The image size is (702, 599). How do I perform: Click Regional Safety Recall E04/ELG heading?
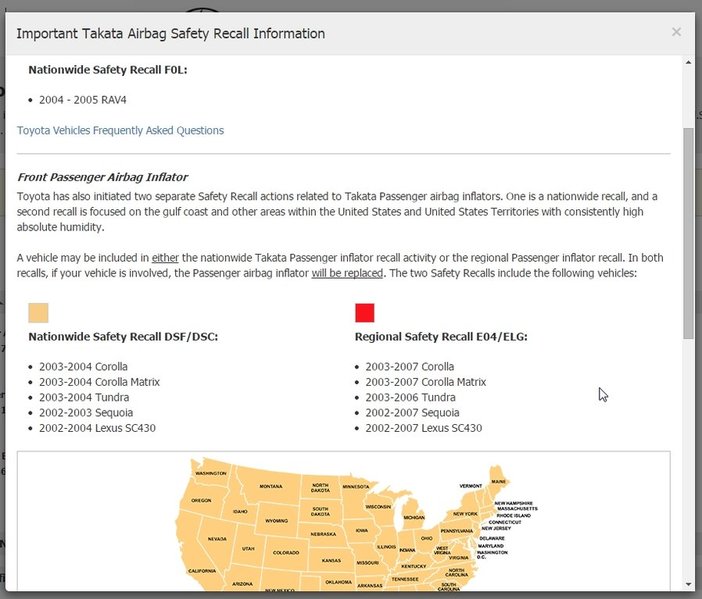[x=441, y=337]
